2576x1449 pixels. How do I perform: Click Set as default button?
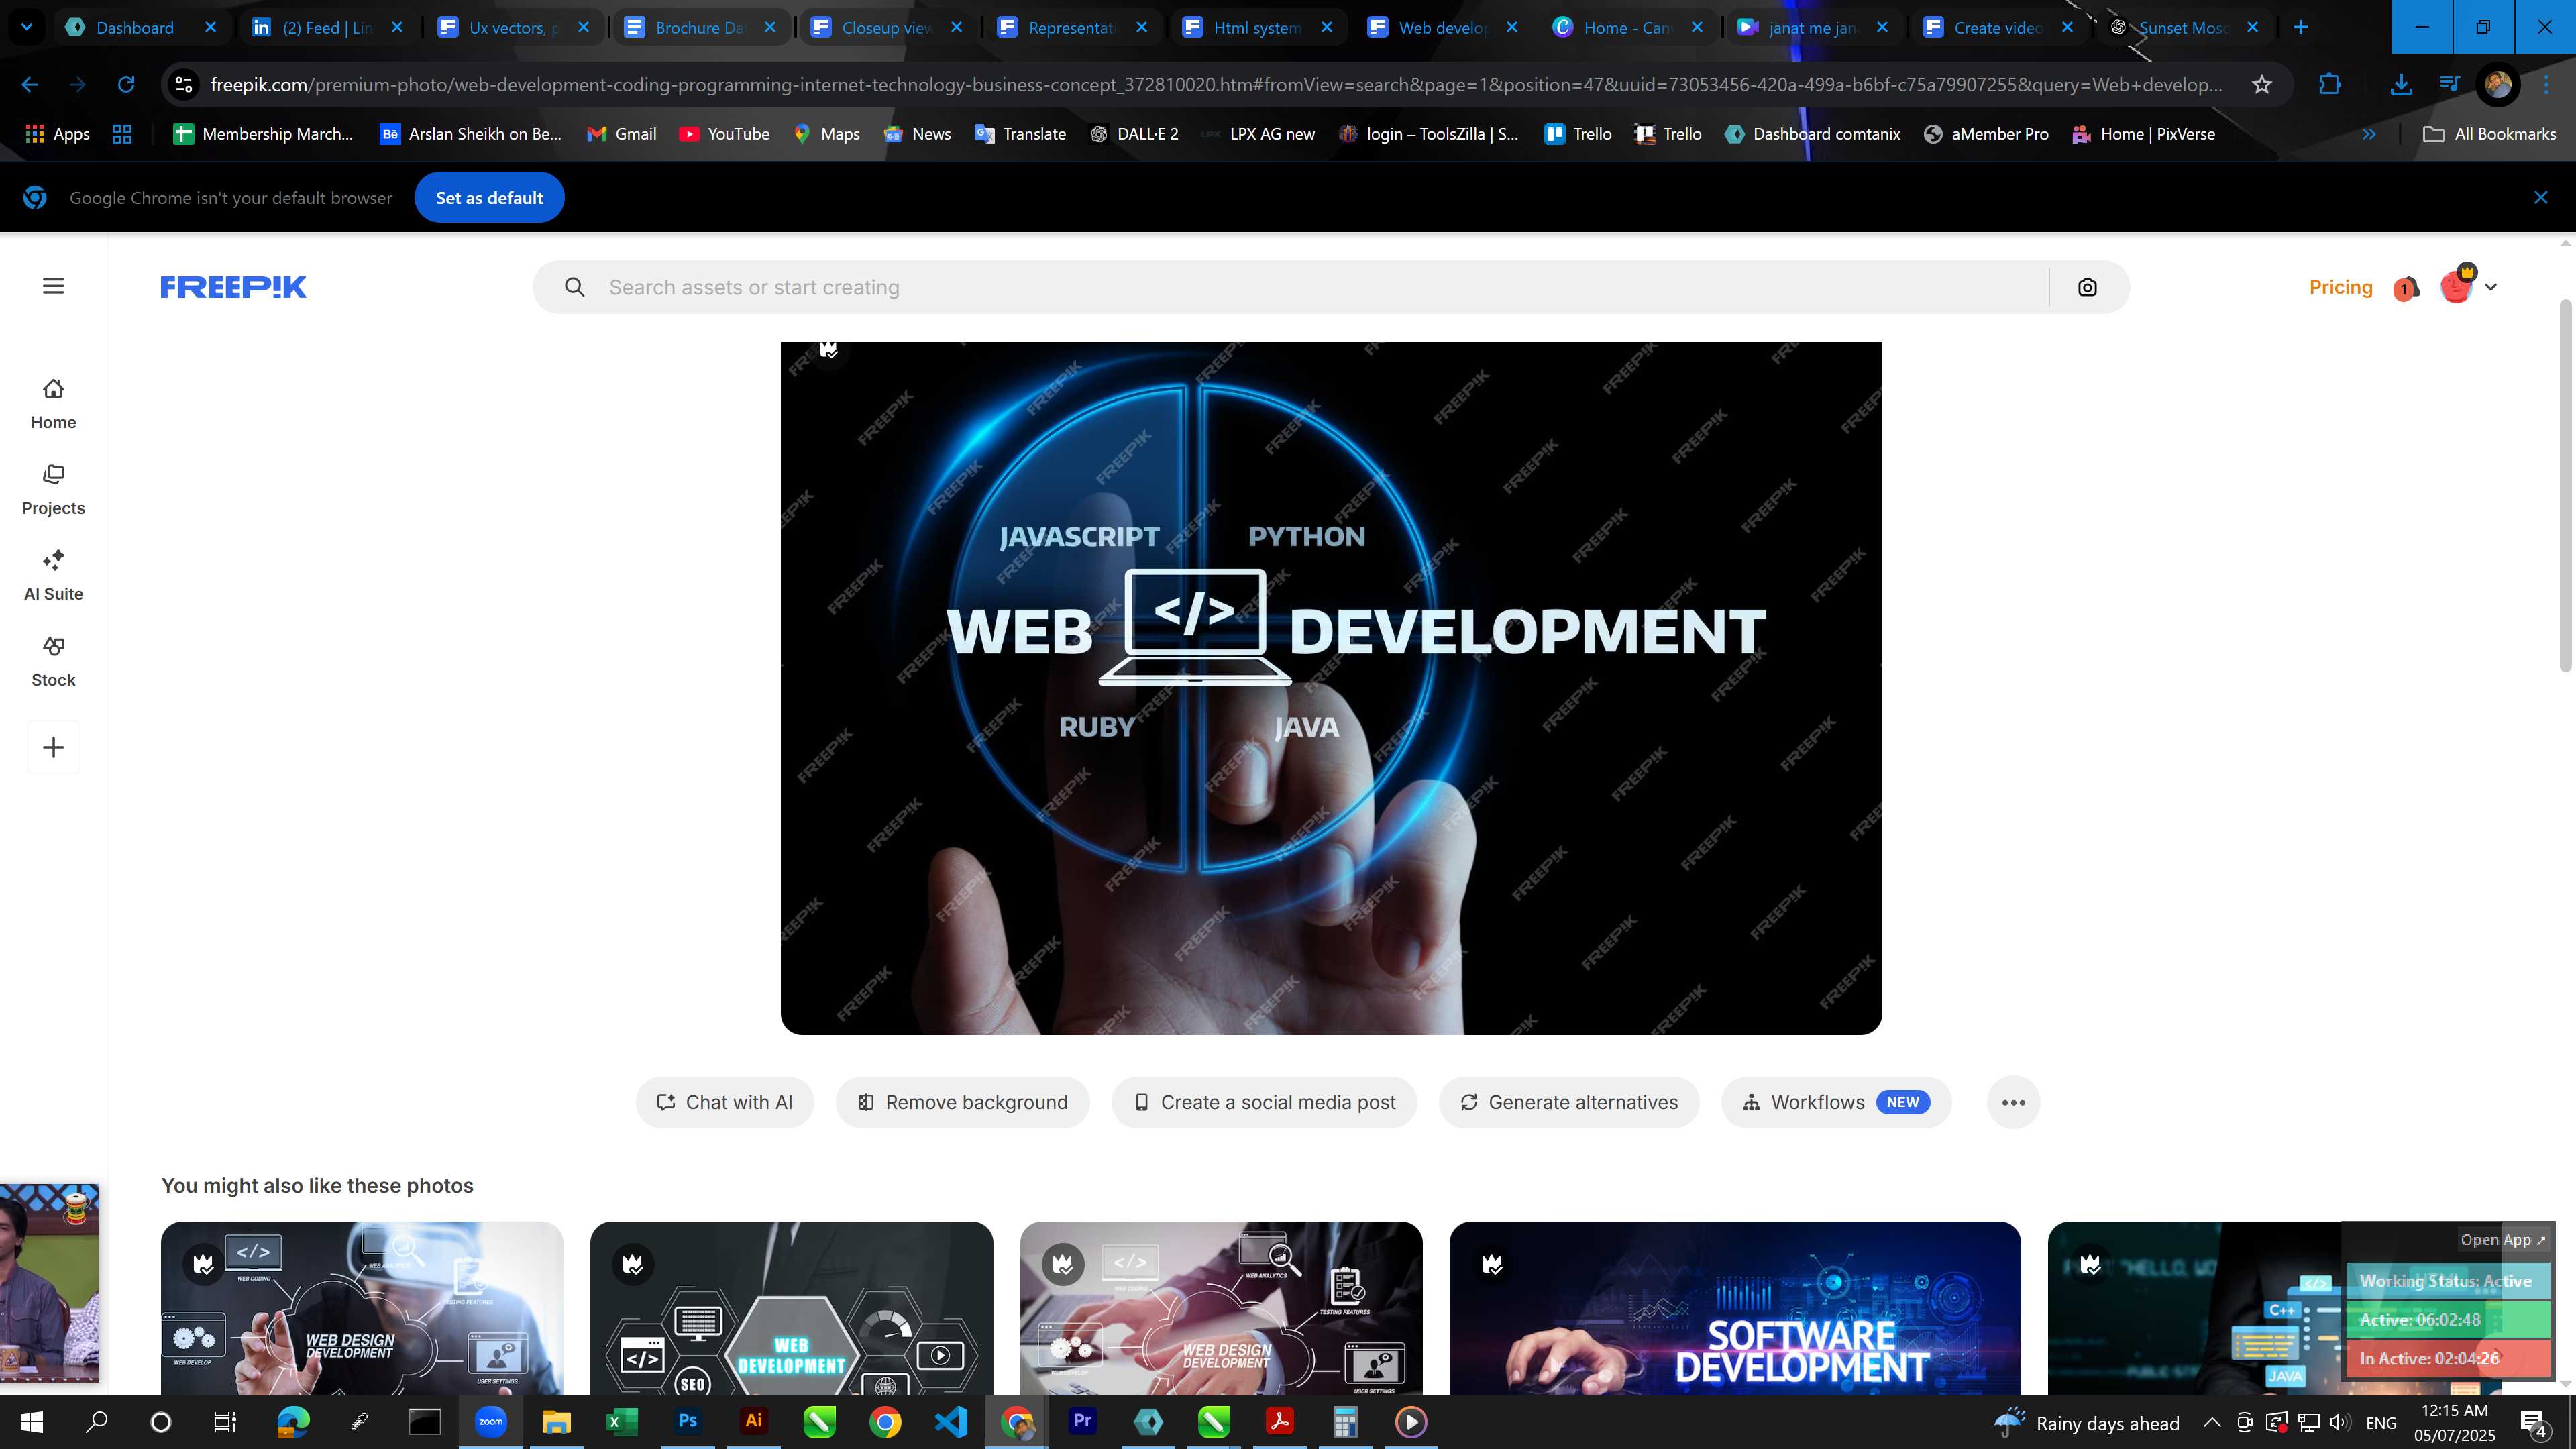click(x=489, y=198)
